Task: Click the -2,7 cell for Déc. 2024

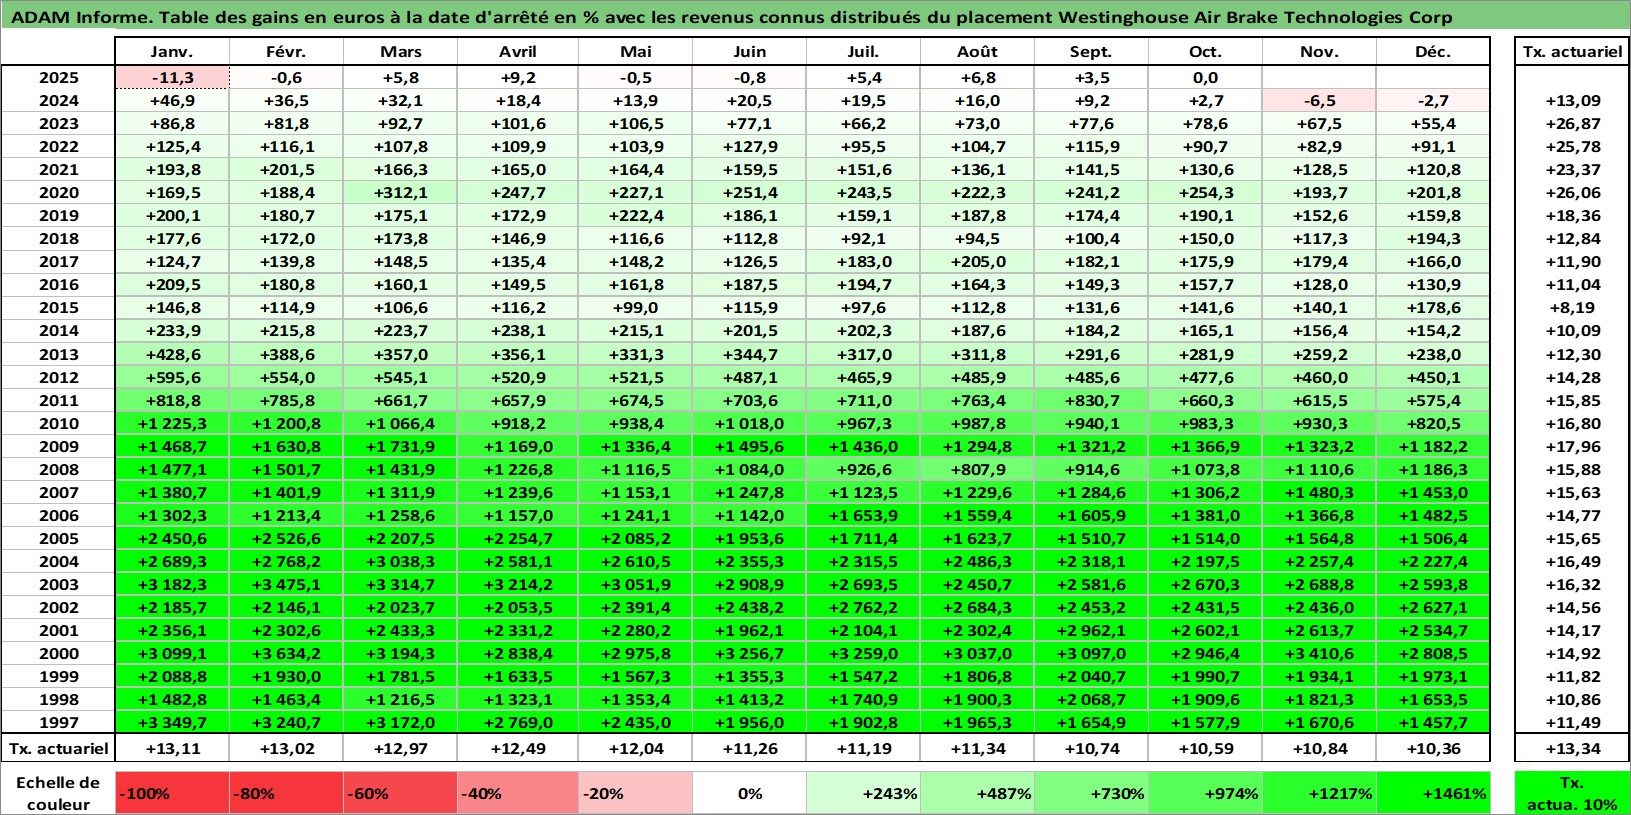Action: (1433, 101)
